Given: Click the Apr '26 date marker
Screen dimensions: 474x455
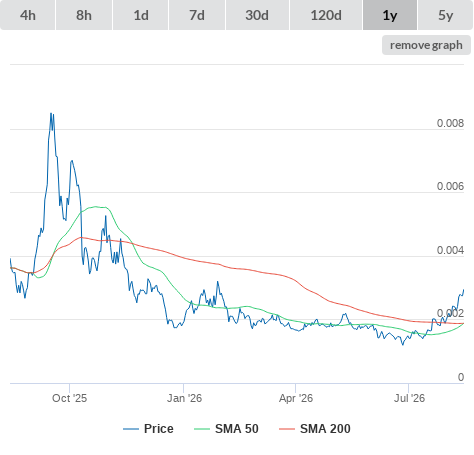Looking at the screenshot, I should click(x=296, y=398).
